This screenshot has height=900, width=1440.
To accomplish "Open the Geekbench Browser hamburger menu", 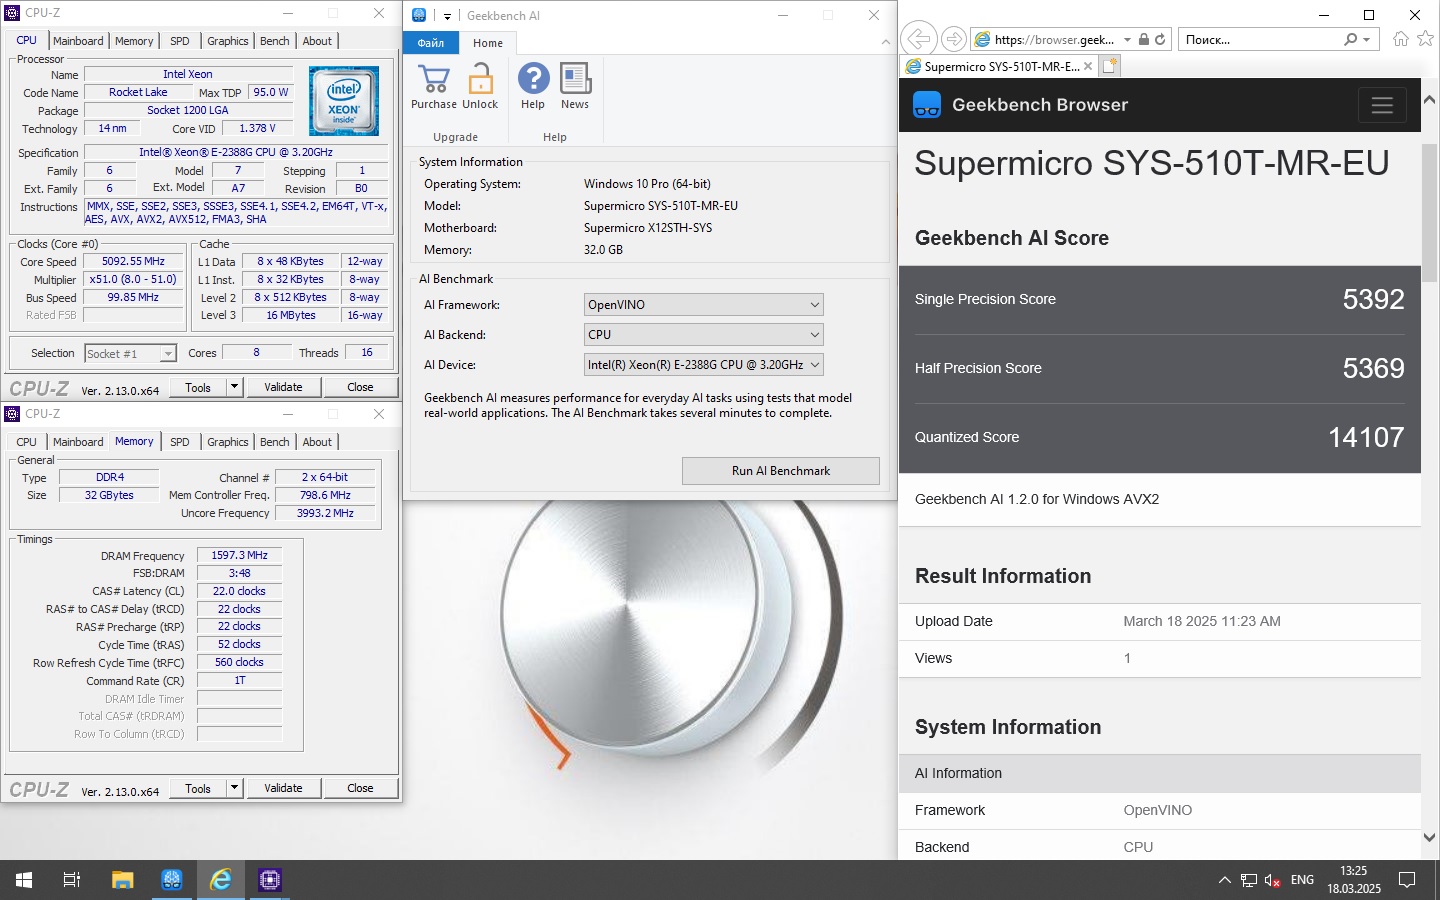I will [x=1382, y=105].
